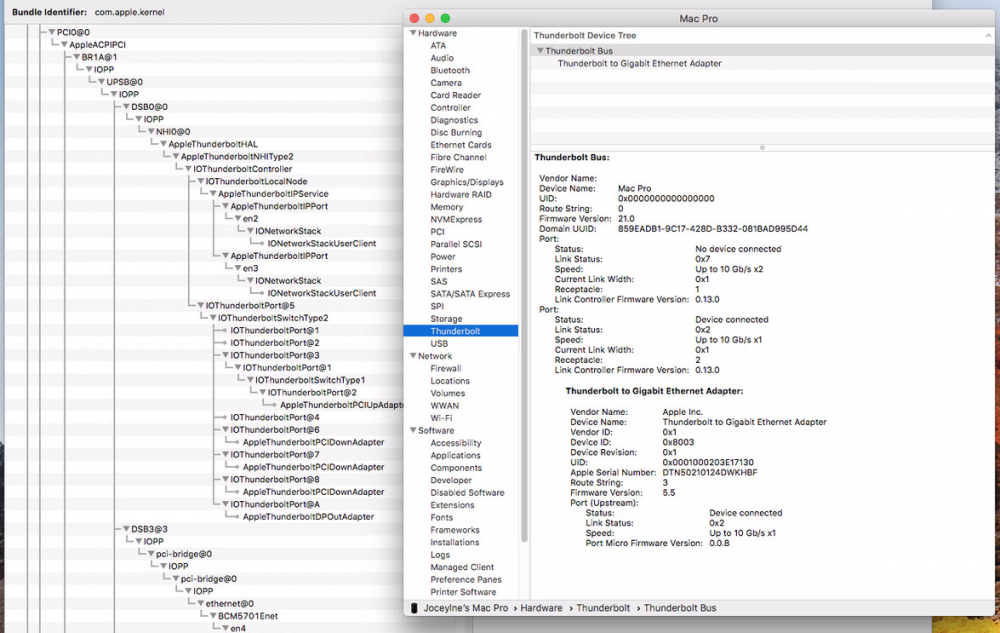Viewport: 1000px width, 633px height.
Task: Close the Mac Pro System Information window
Action: pos(414,18)
